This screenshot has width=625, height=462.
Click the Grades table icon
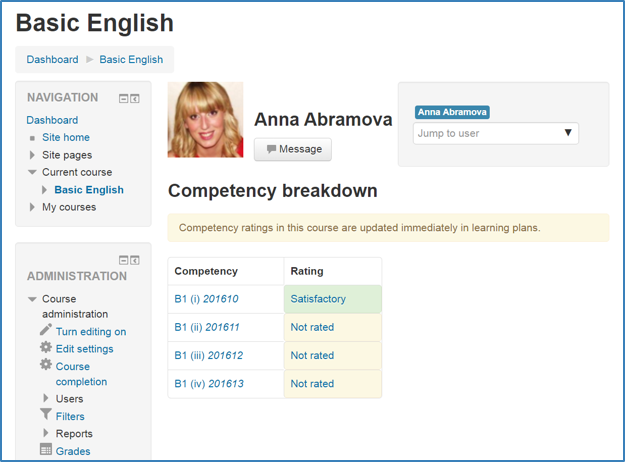tap(46, 451)
